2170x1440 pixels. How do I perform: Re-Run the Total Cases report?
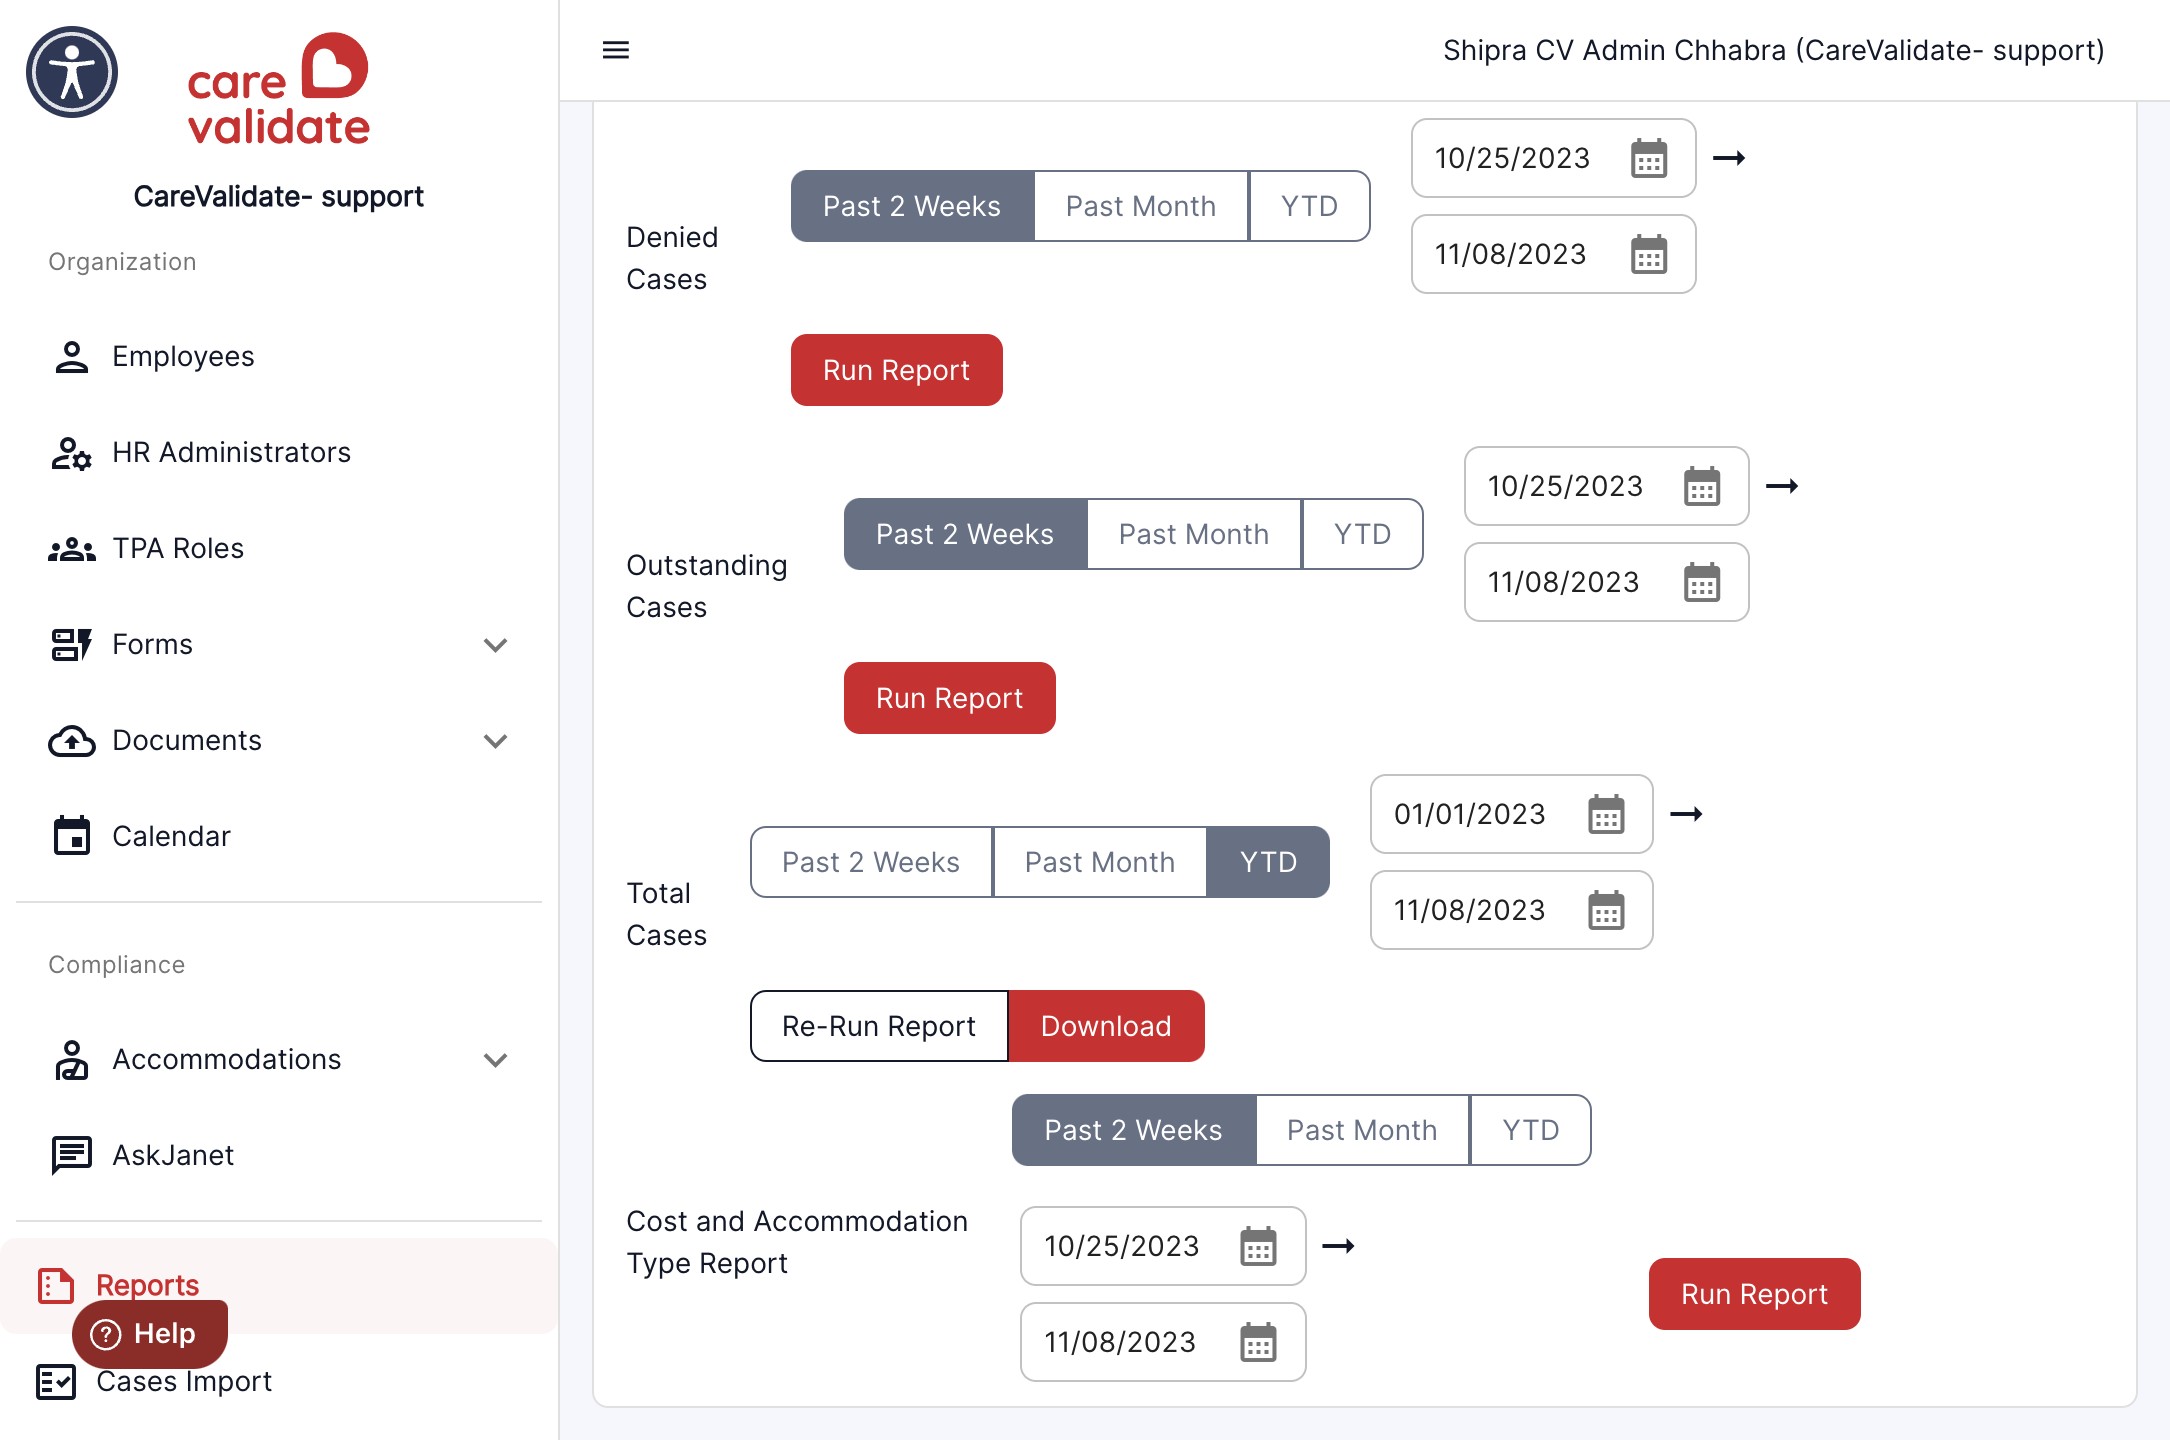coord(879,1026)
